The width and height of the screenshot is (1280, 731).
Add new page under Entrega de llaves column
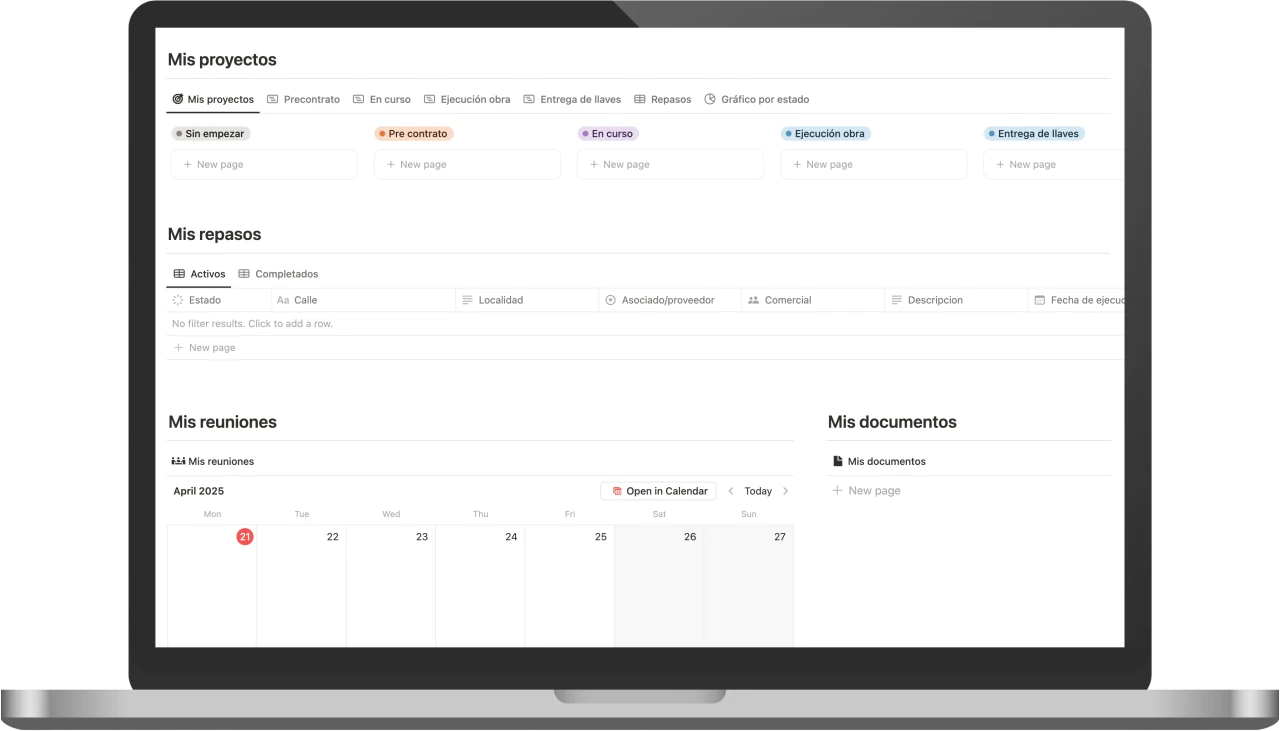pos(1054,165)
